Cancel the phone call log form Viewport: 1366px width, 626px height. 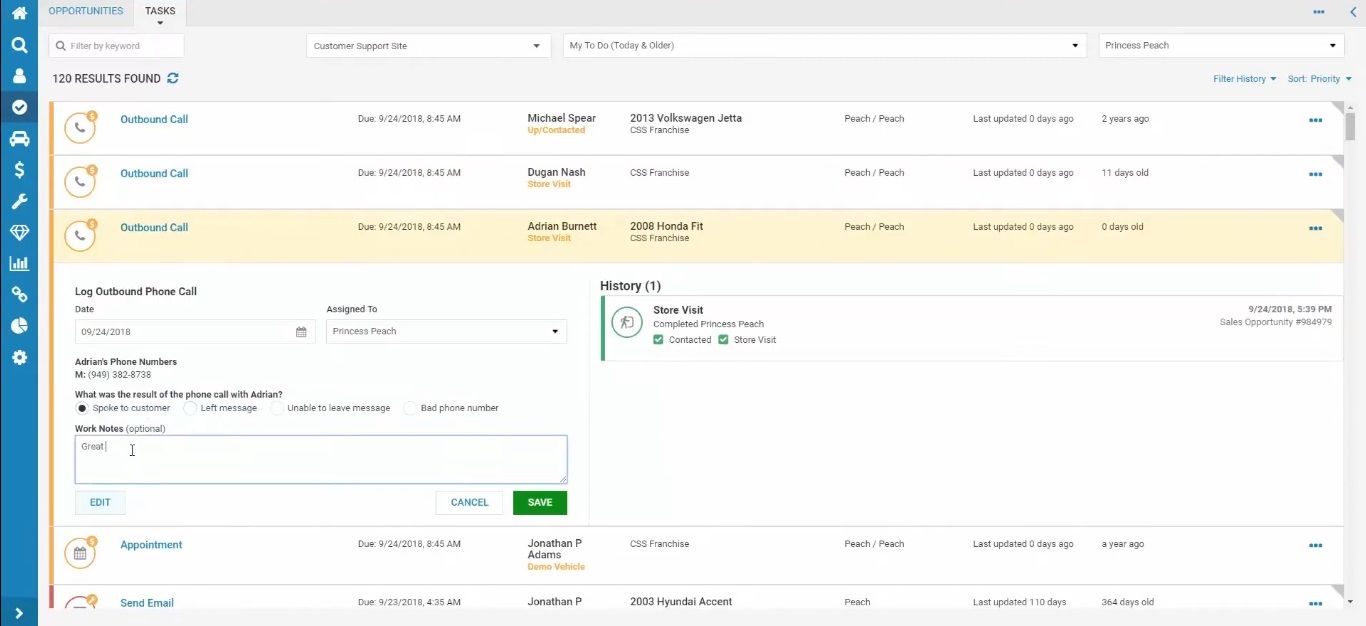(469, 503)
